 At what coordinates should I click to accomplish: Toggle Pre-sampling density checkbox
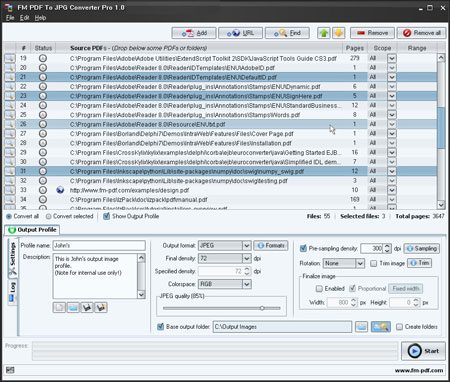tap(303, 248)
